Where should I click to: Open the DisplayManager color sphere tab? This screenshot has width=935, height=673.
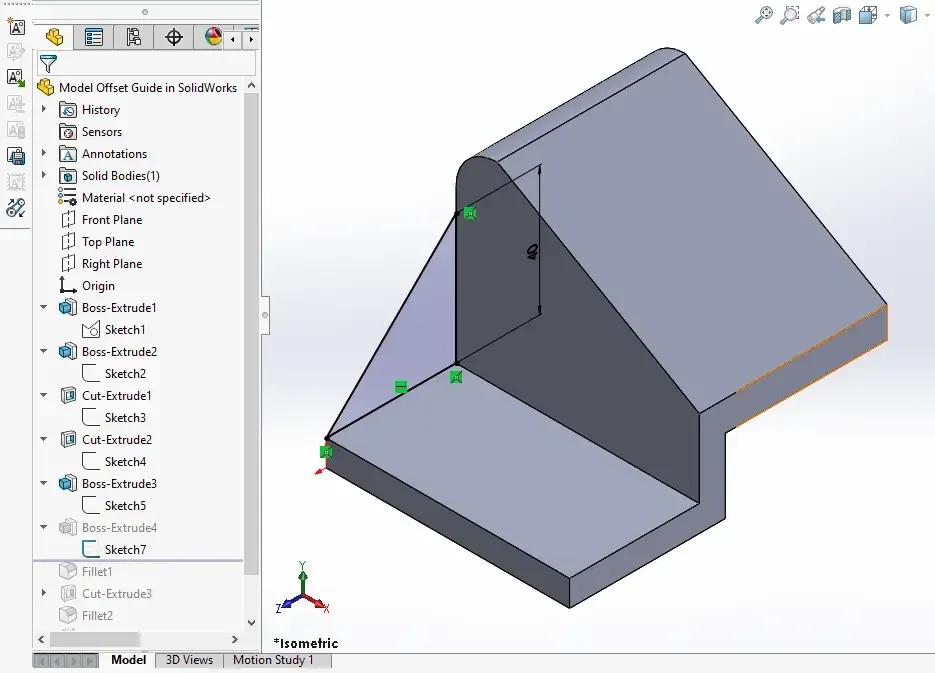pos(213,37)
